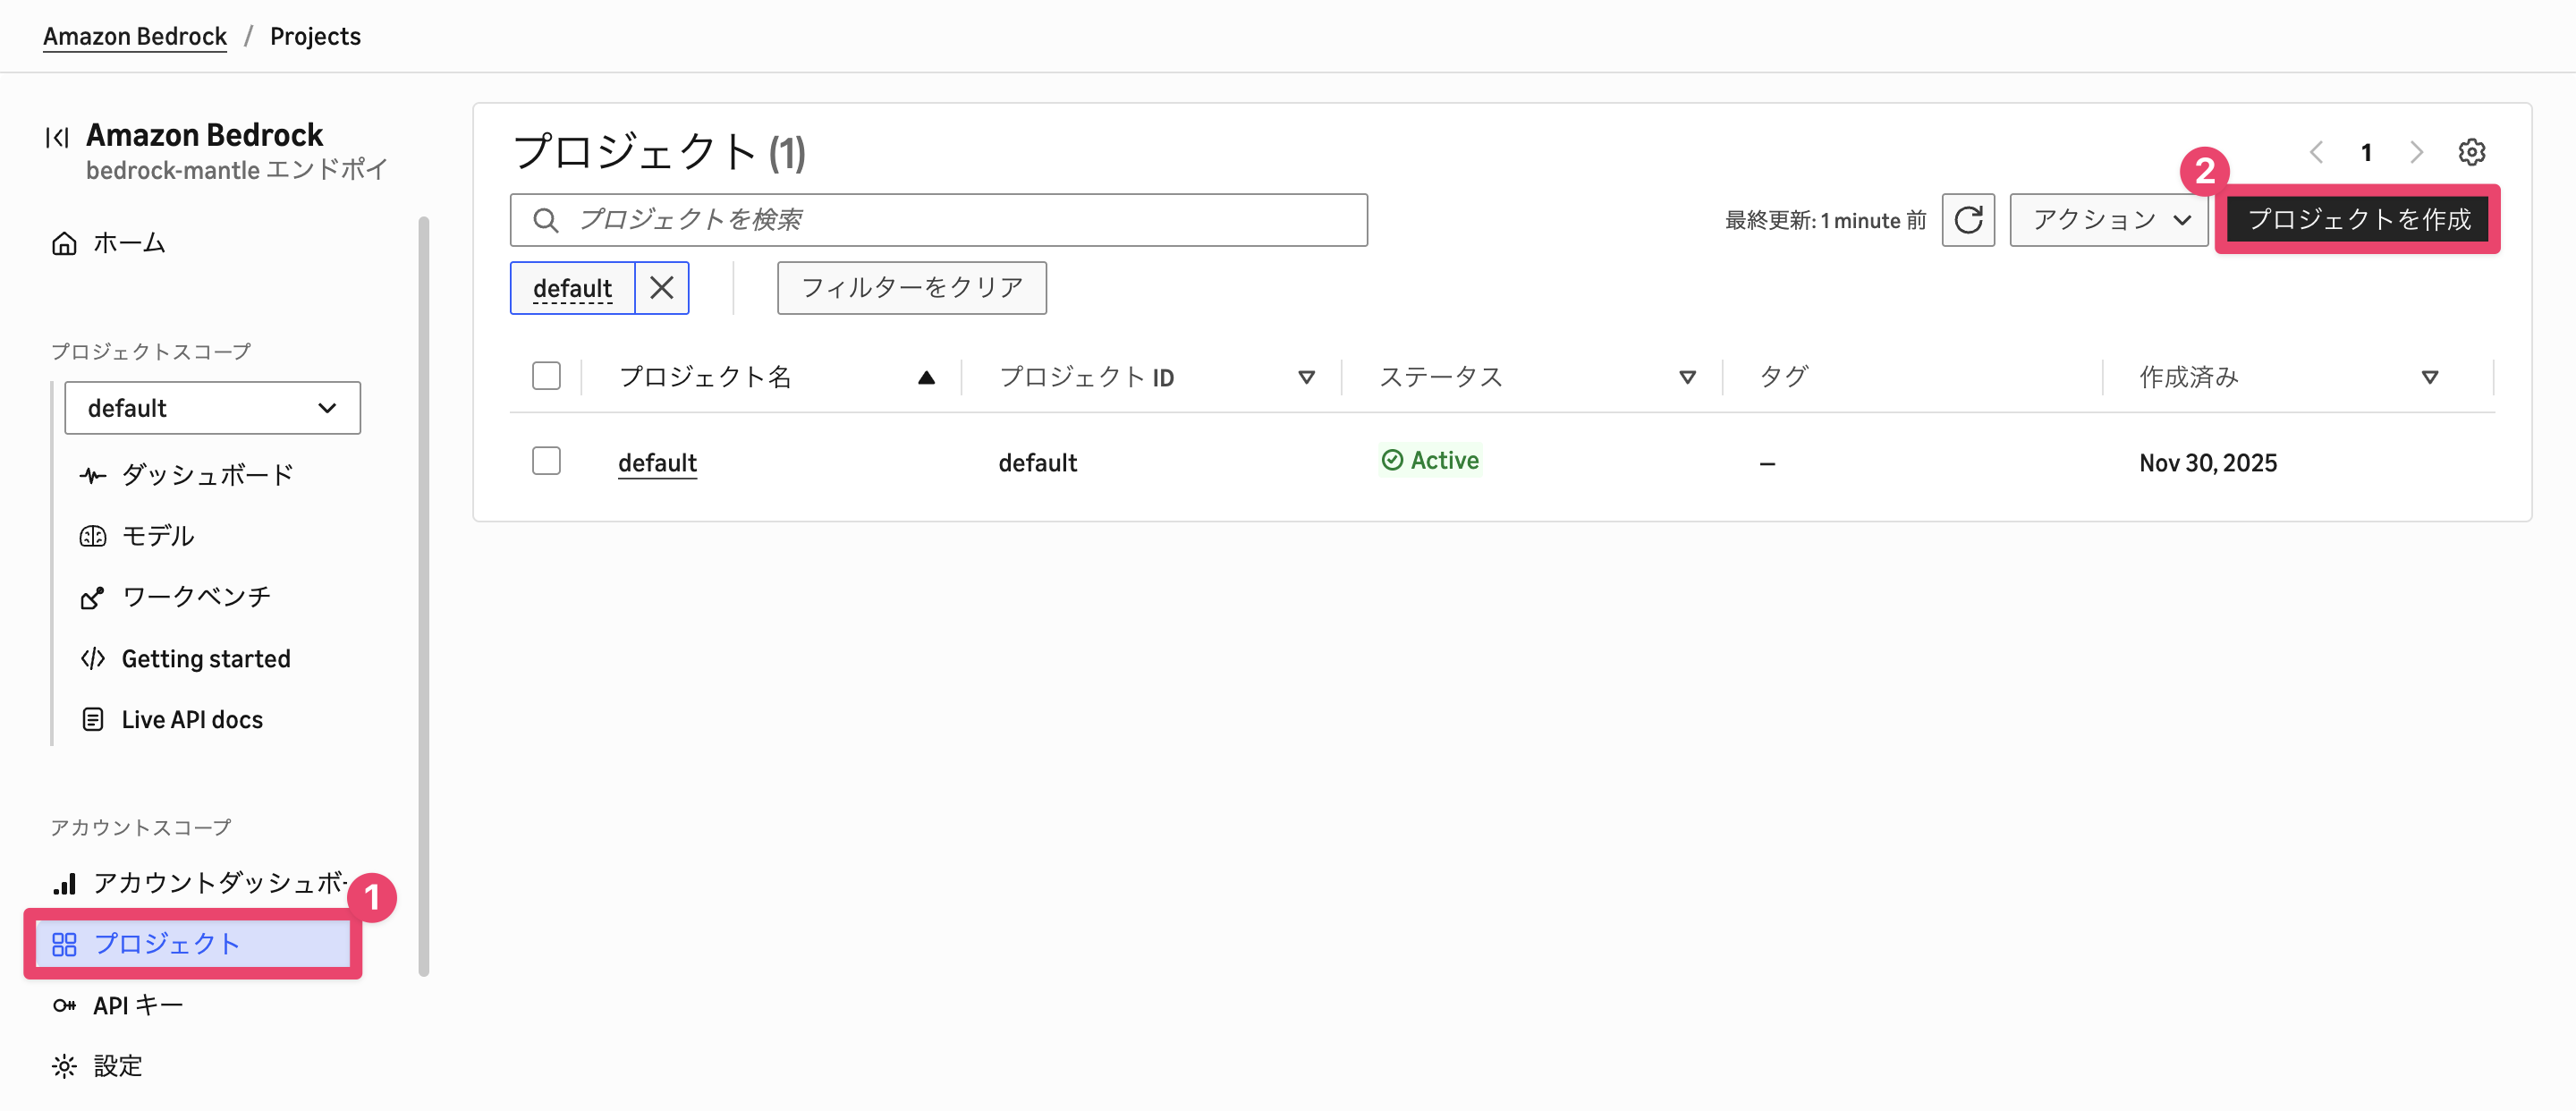Click the Amazon Bedrock sidebar title
Image resolution: width=2576 pixels, height=1111 pixels.
tap(204, 135)
